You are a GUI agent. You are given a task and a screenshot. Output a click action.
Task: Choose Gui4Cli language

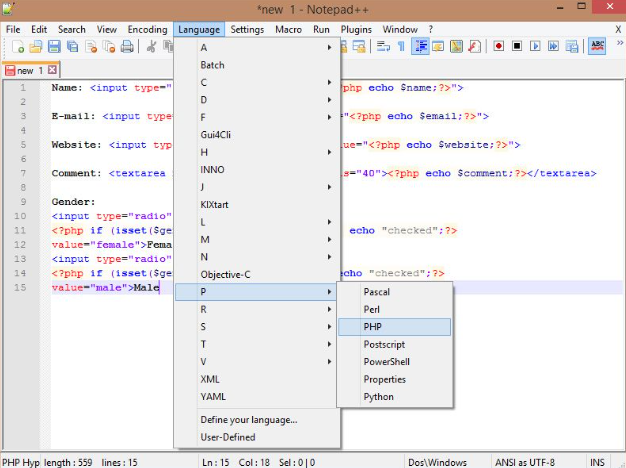pos(256,135)
